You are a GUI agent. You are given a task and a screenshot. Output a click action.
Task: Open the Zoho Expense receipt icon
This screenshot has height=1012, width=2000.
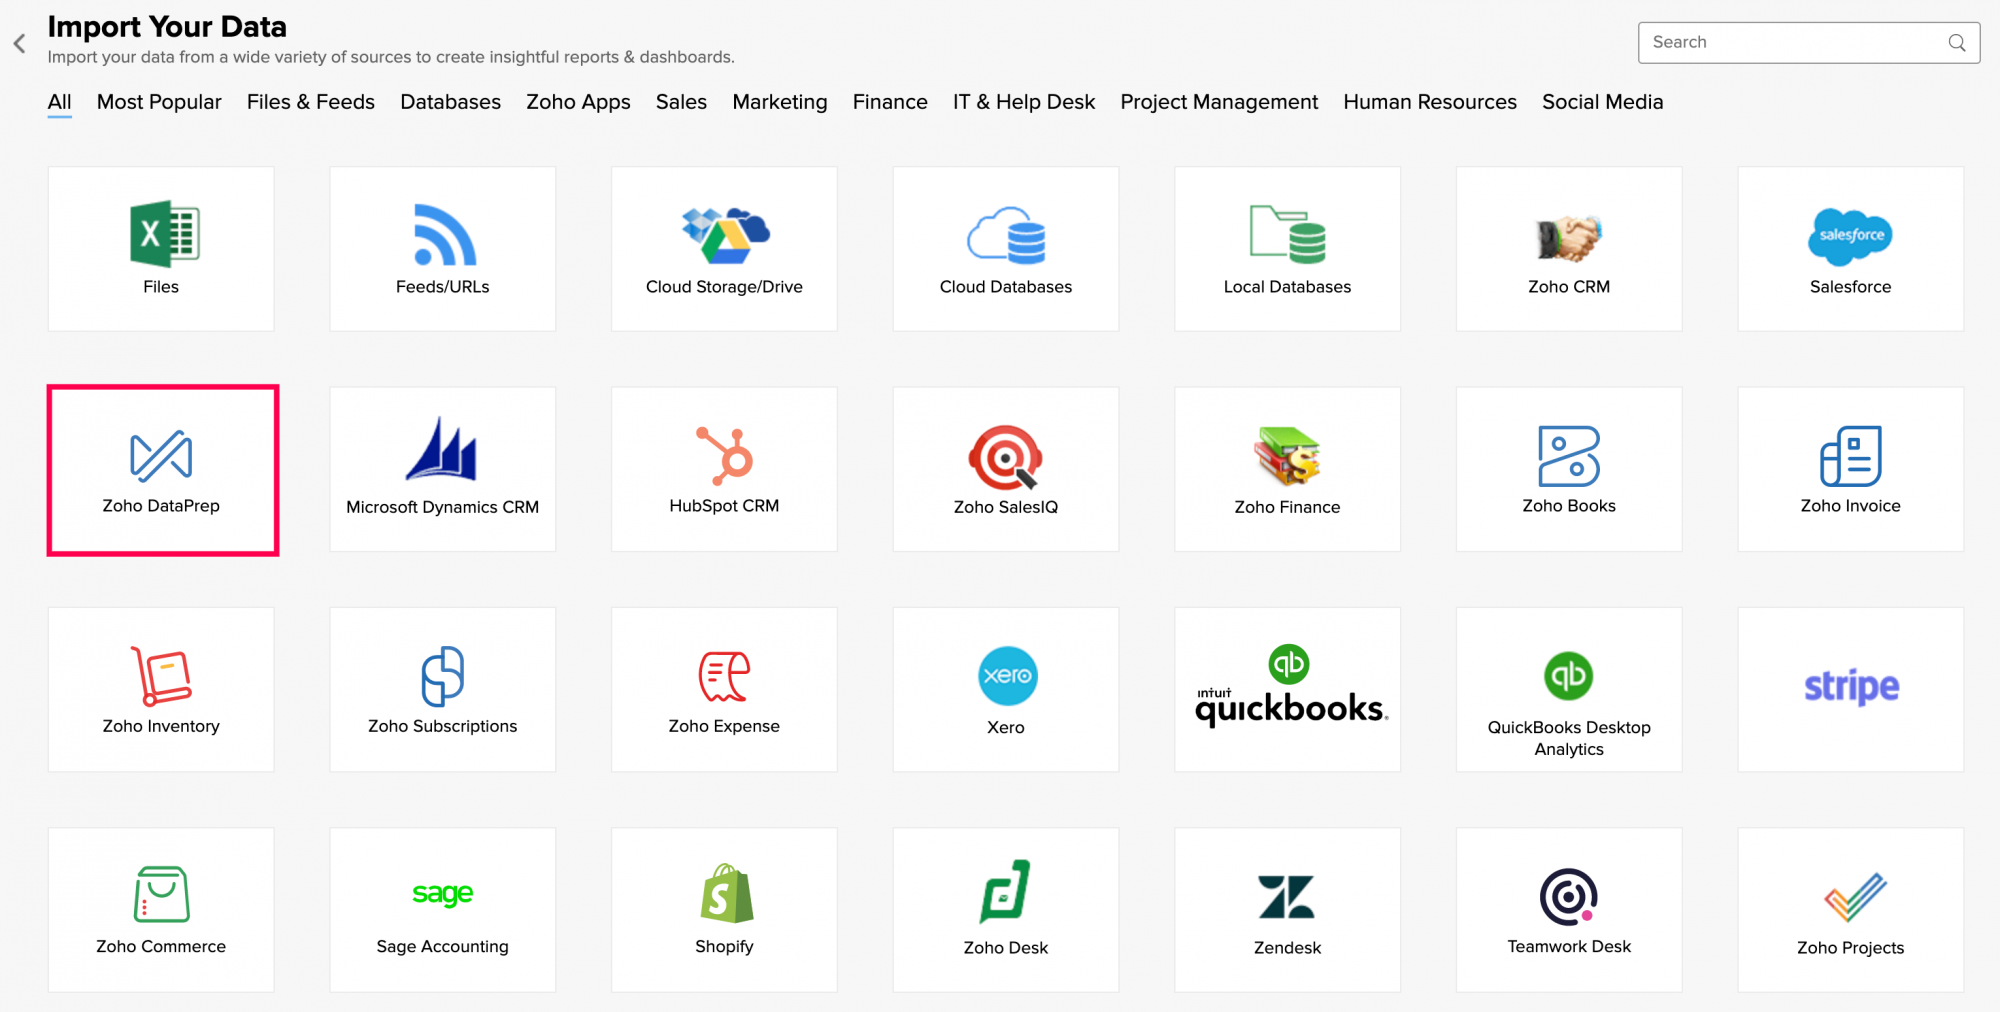(x=724, y=676)
